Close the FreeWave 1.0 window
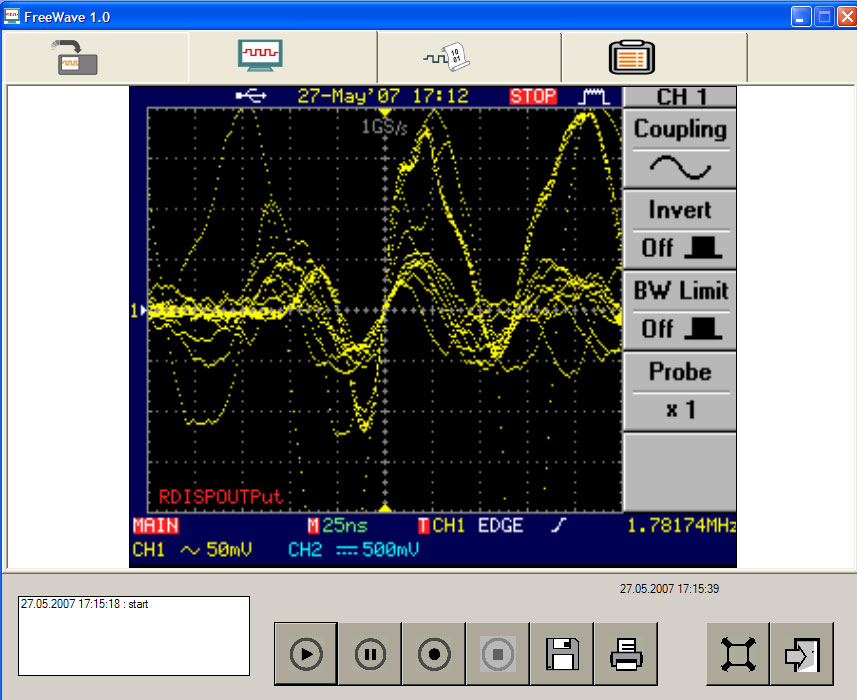Screen dimensions: 857x700 coord(847,16)
